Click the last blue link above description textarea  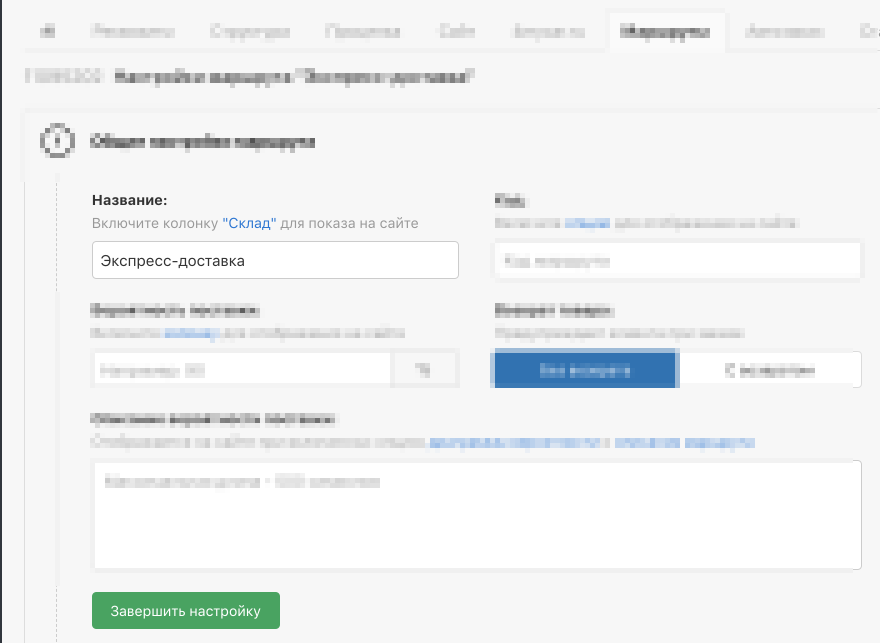(x=684, y=442)
